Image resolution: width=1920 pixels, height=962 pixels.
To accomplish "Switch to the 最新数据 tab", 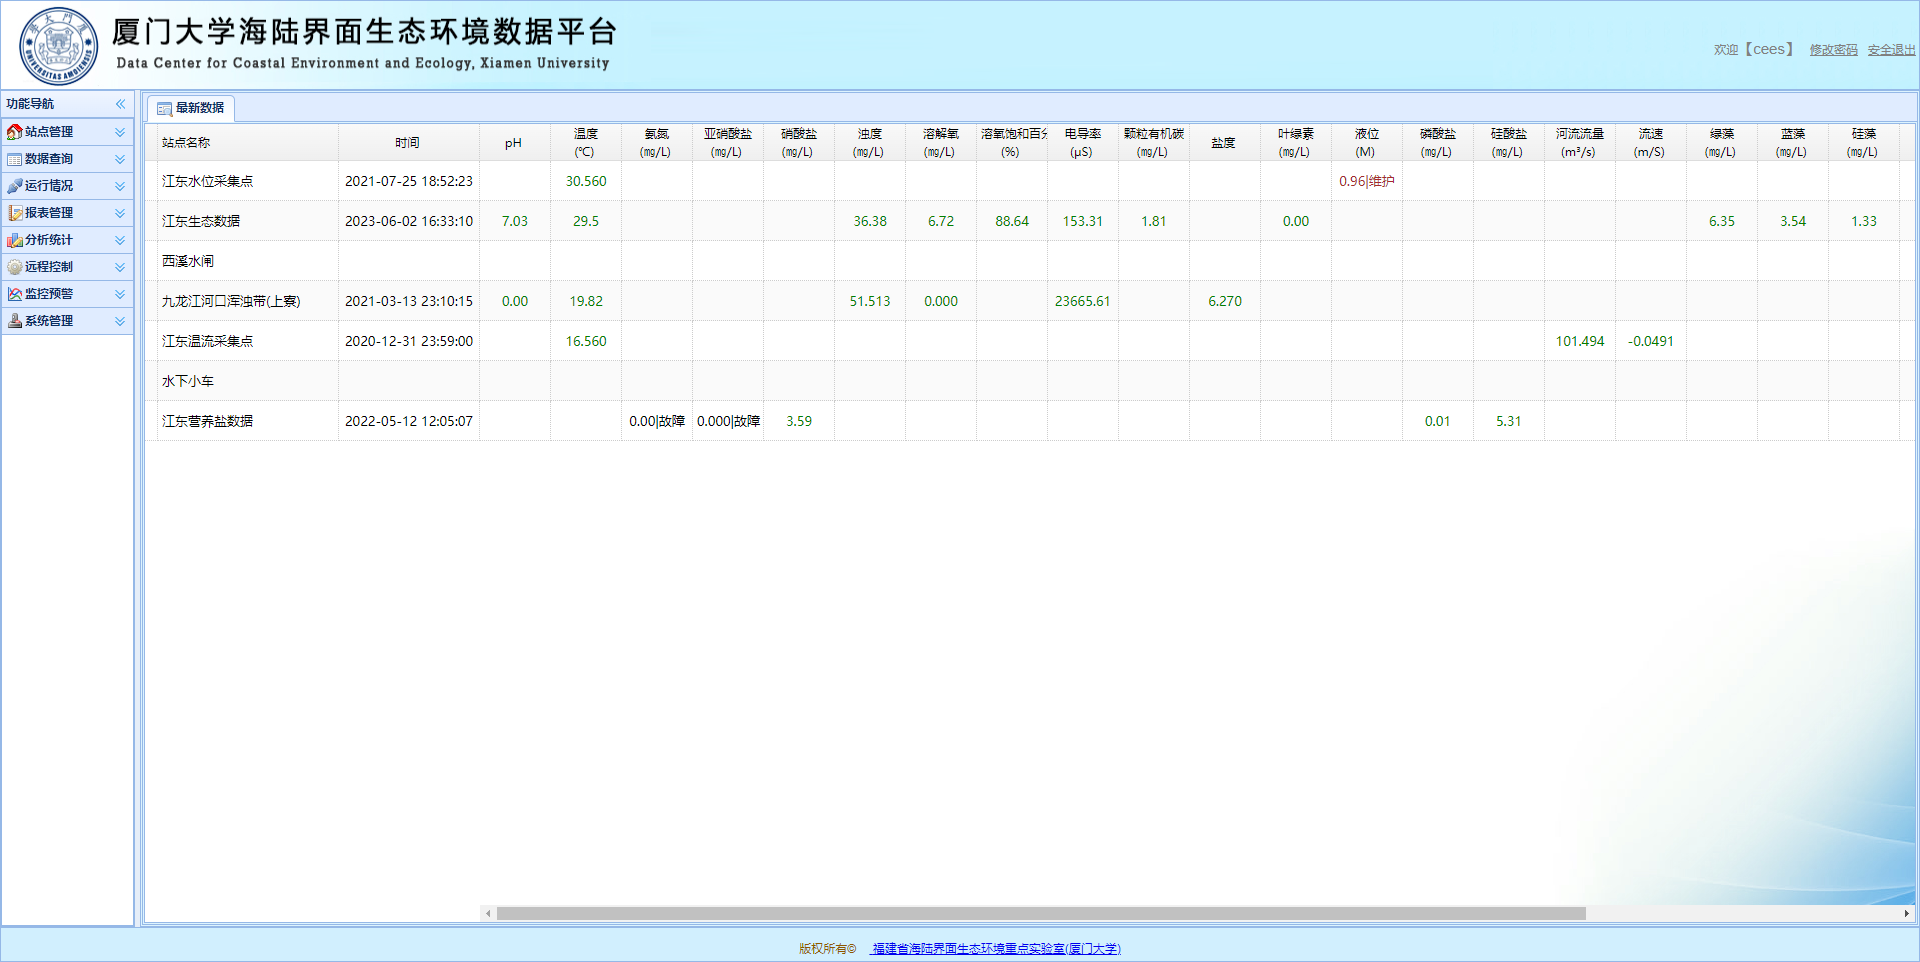I will (191, 108).
